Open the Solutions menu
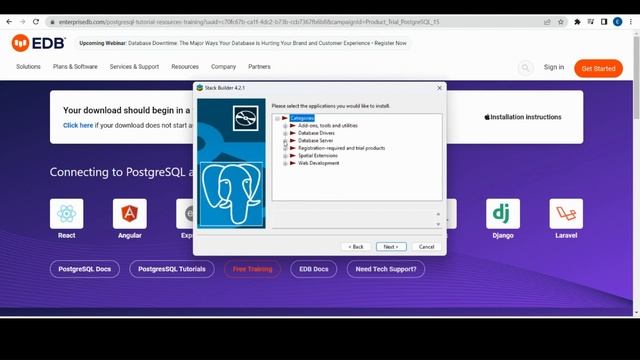Image resolution: width=640 pixels, height=360 pixels. pyautogui.click(x=28, y=67)
